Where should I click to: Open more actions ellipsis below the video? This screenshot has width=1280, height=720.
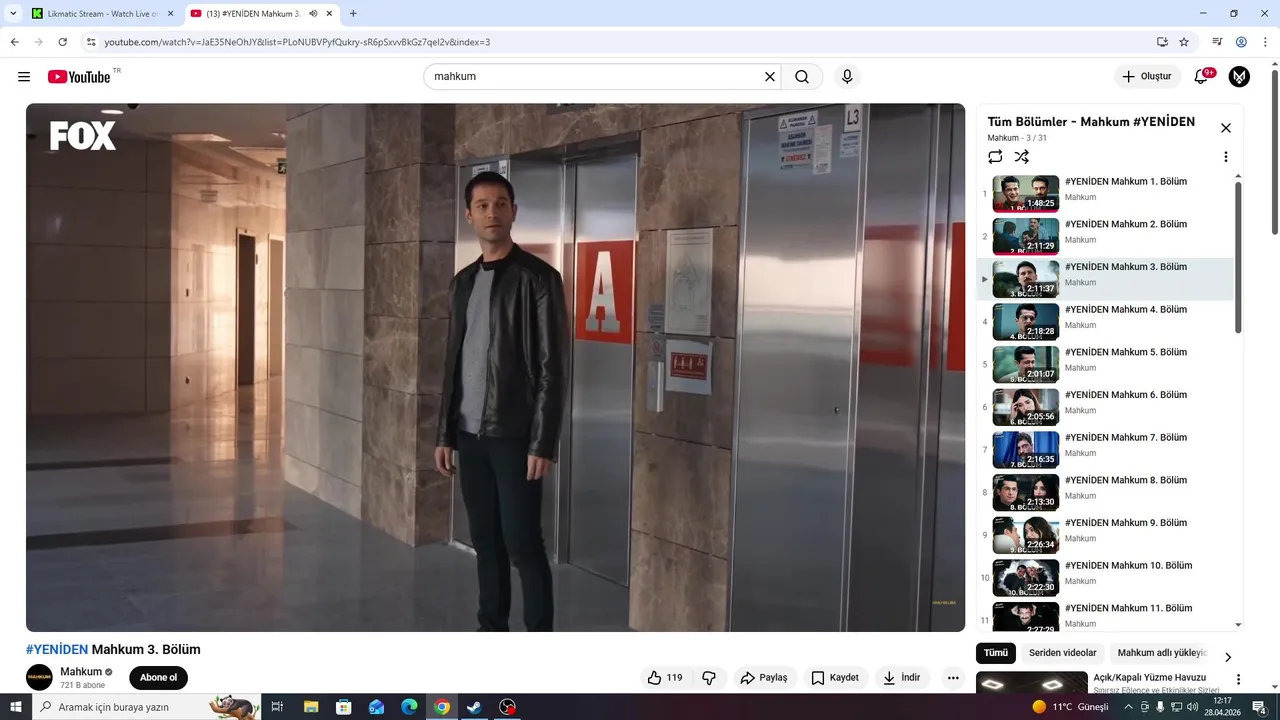tap(953, 678)
